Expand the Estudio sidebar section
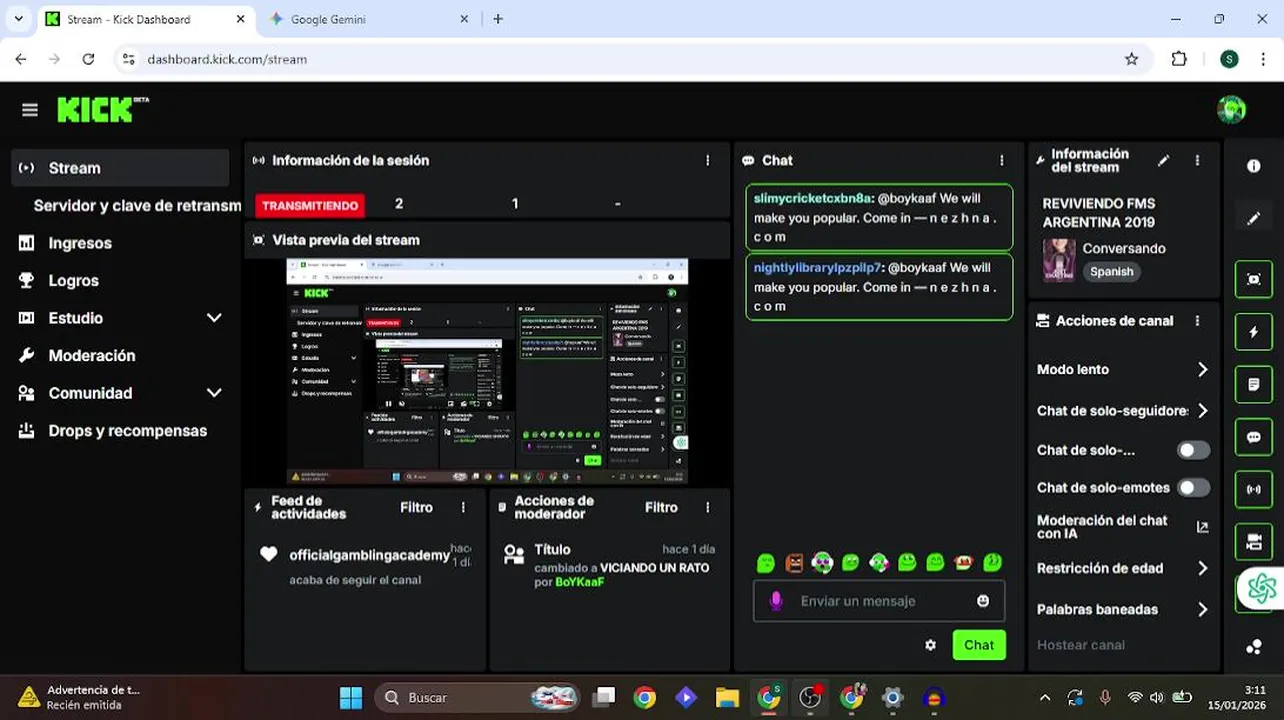Image resolution: width=1284 pixels, height=720 pixels. tap(213, 318)
